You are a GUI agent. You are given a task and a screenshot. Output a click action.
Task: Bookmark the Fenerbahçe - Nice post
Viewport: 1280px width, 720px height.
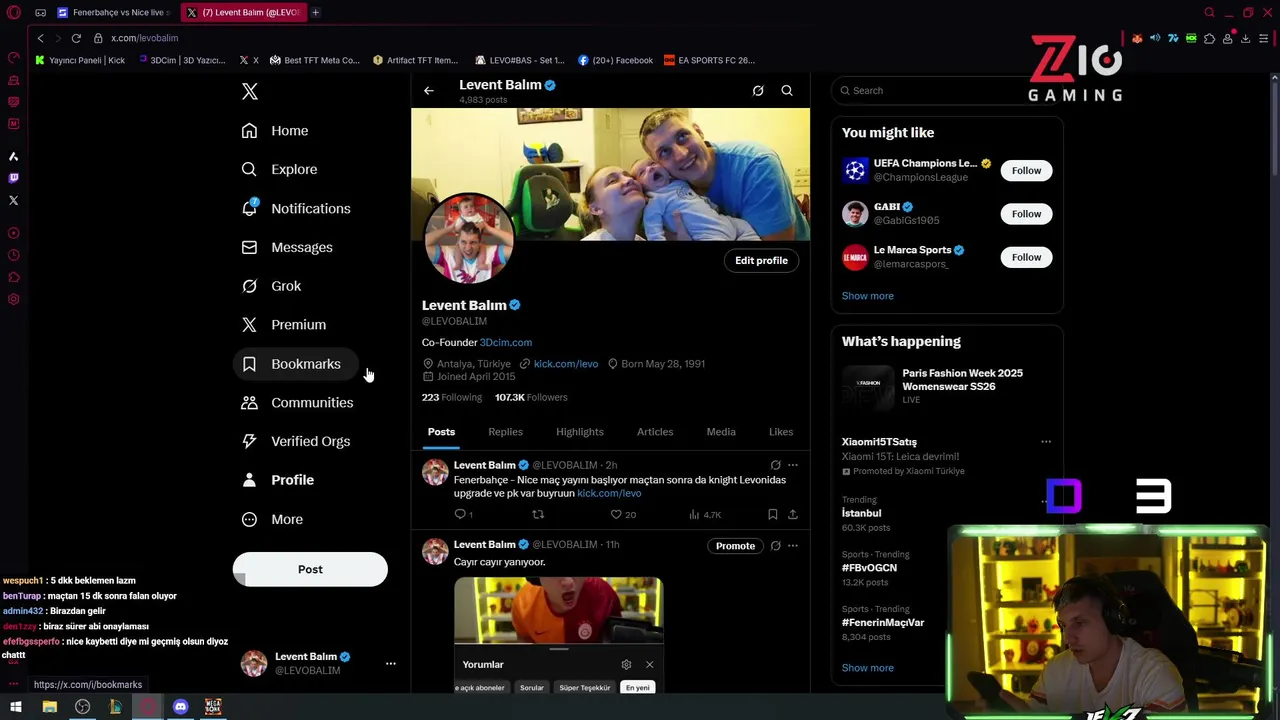[772, 514]
